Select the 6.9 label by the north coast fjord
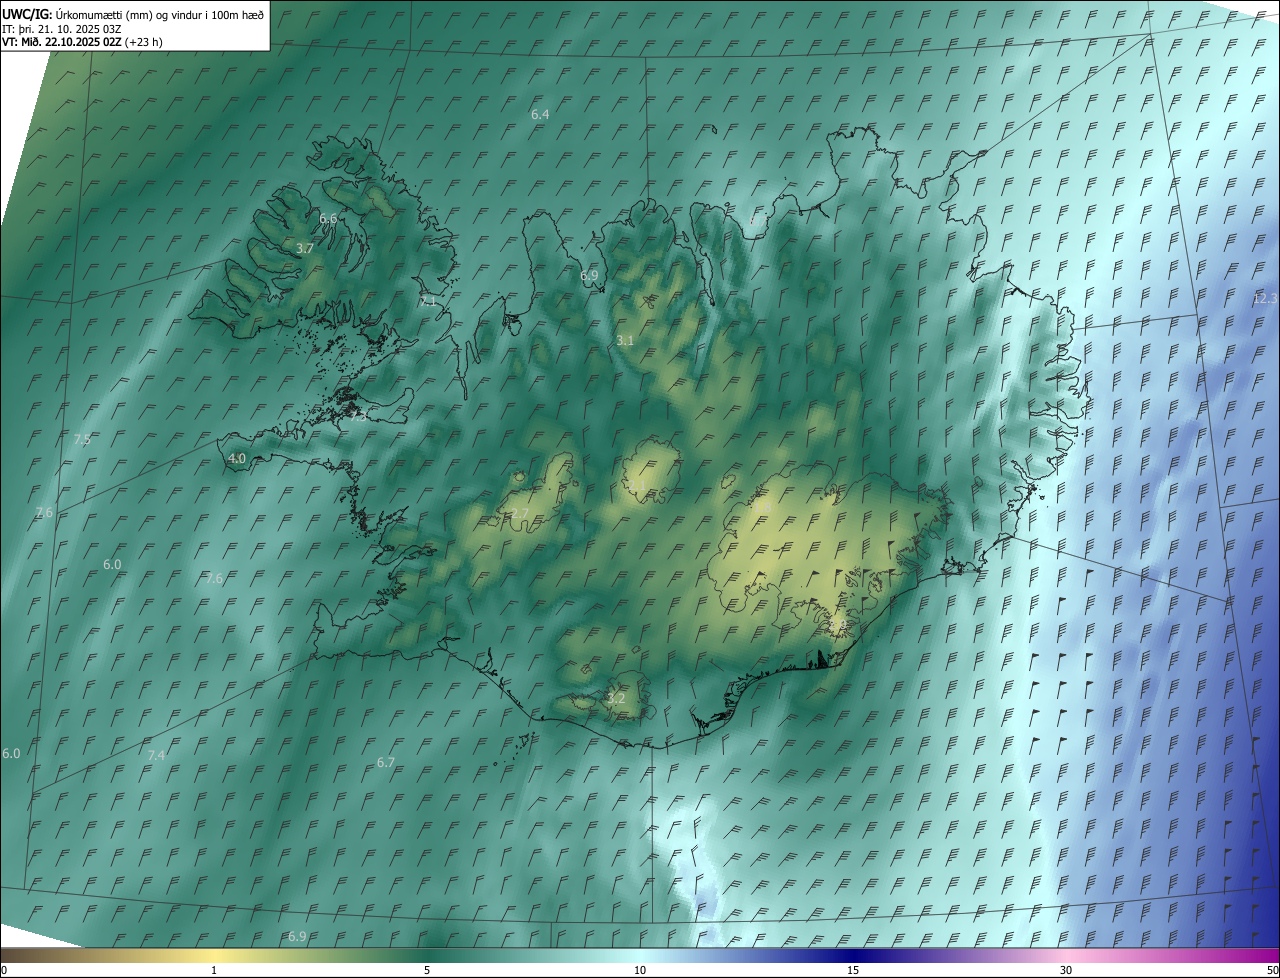 pyautogui.click(x=589, y=275)
